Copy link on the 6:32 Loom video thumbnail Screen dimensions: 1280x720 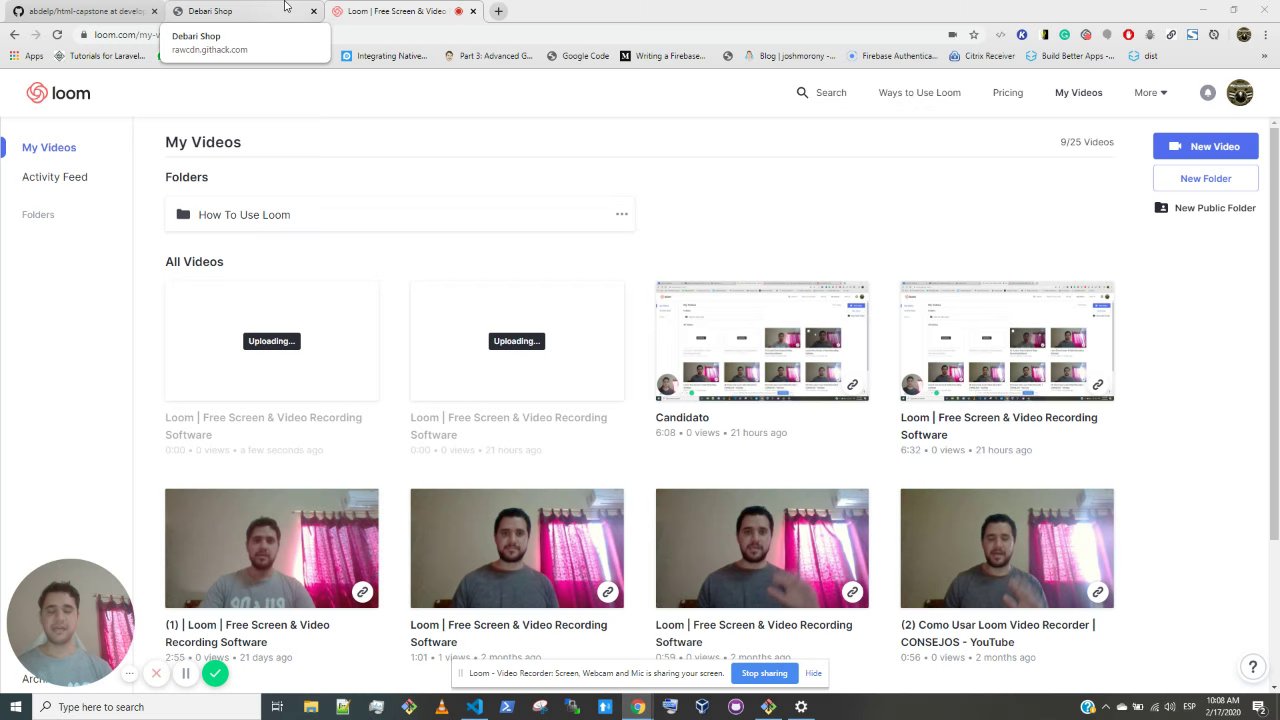coord(1097,385)
